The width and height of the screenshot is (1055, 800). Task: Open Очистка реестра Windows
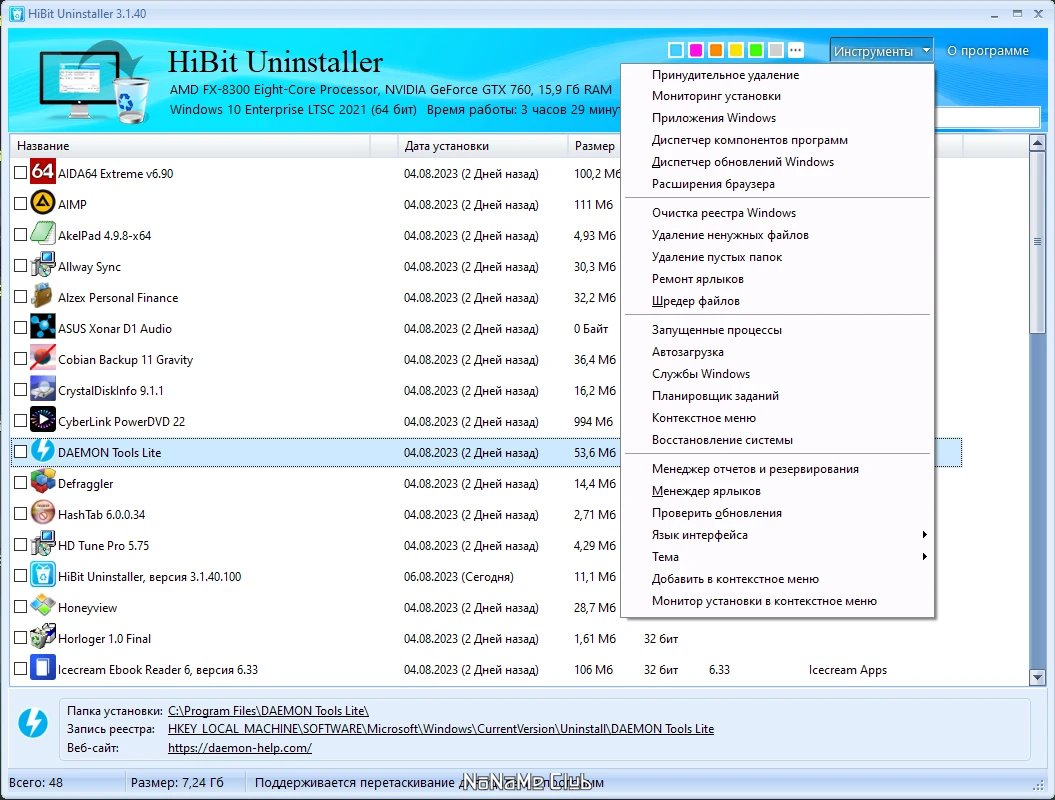pos(778,213)
